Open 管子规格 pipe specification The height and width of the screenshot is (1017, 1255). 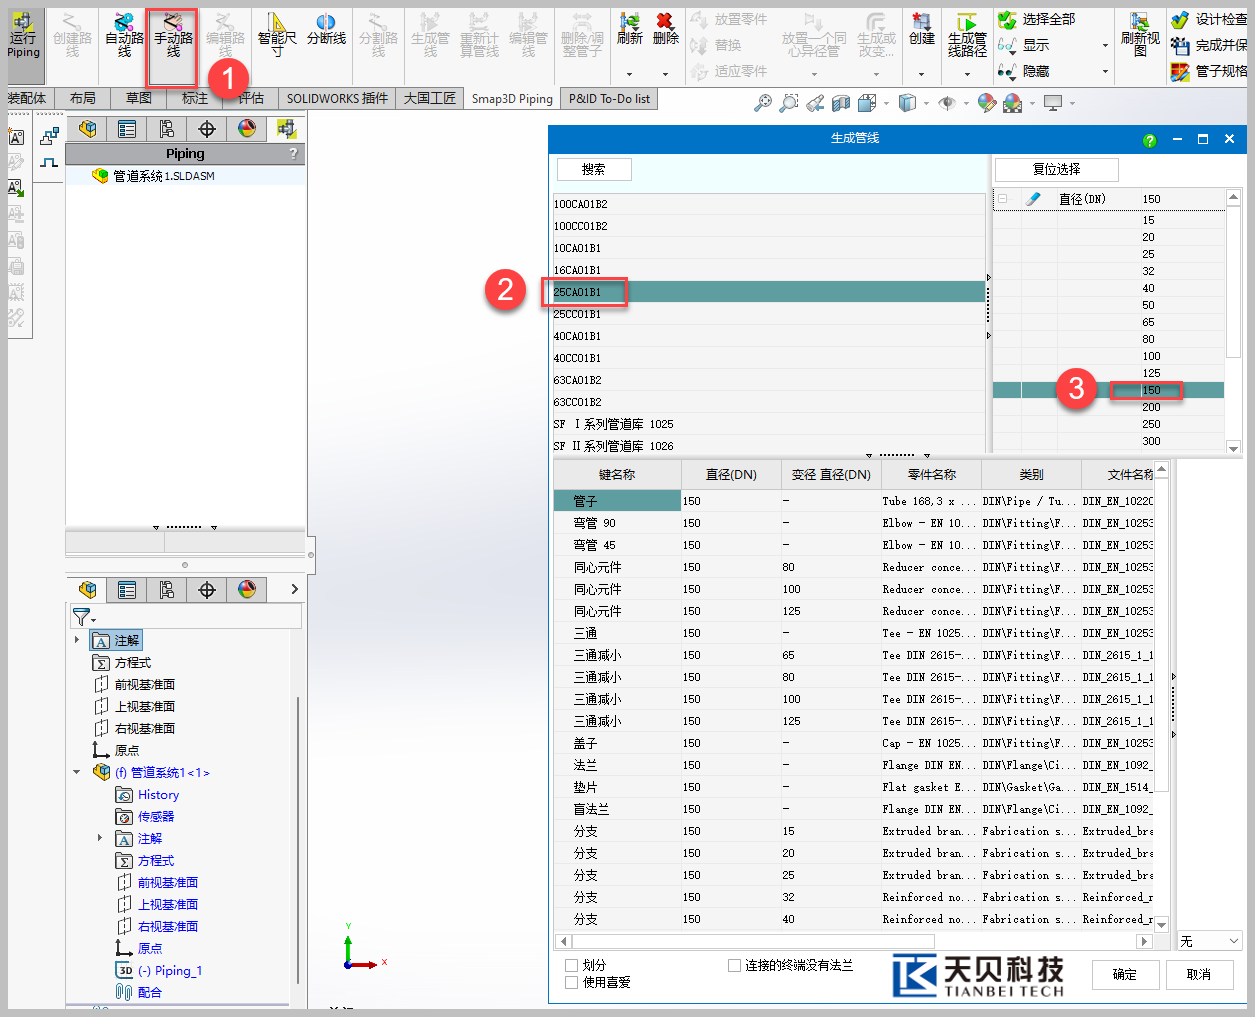point(1210,71)
